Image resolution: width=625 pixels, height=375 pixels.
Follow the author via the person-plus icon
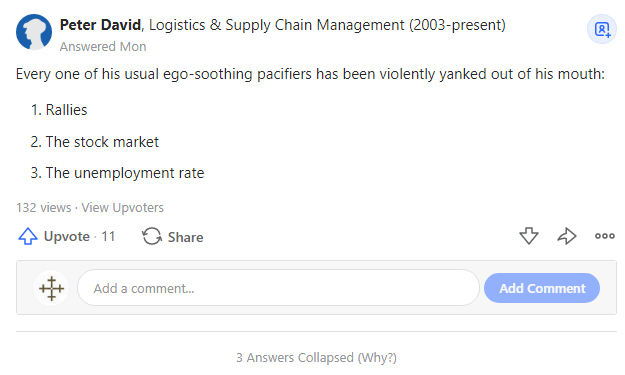(x=602, y=29)
